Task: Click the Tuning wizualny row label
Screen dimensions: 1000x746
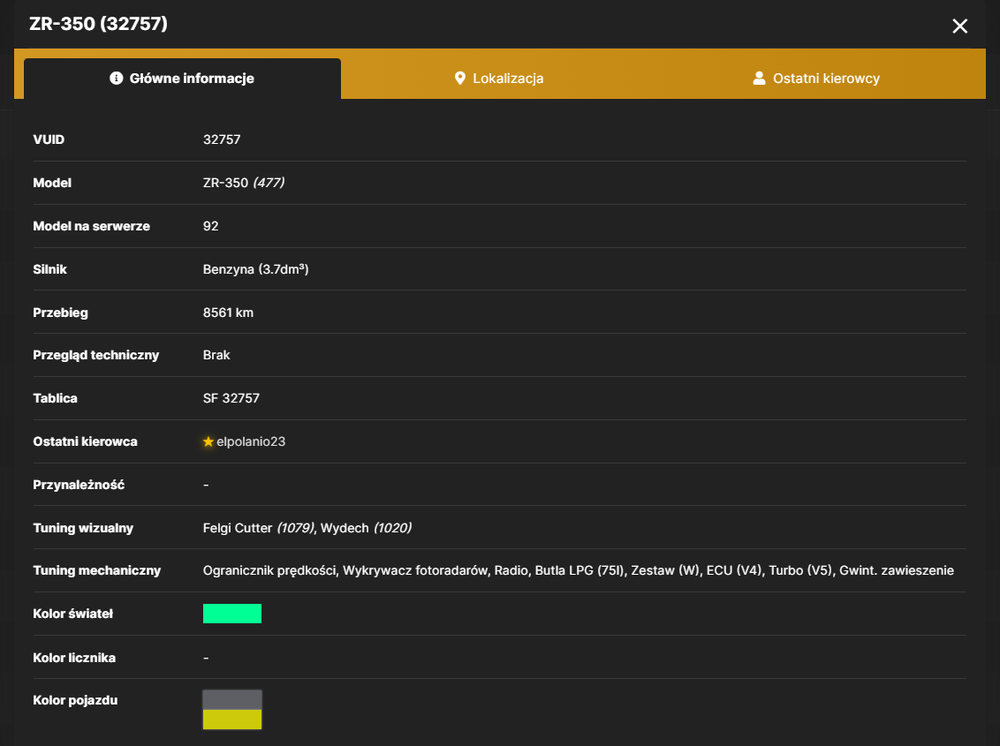Action: (83, 528)
